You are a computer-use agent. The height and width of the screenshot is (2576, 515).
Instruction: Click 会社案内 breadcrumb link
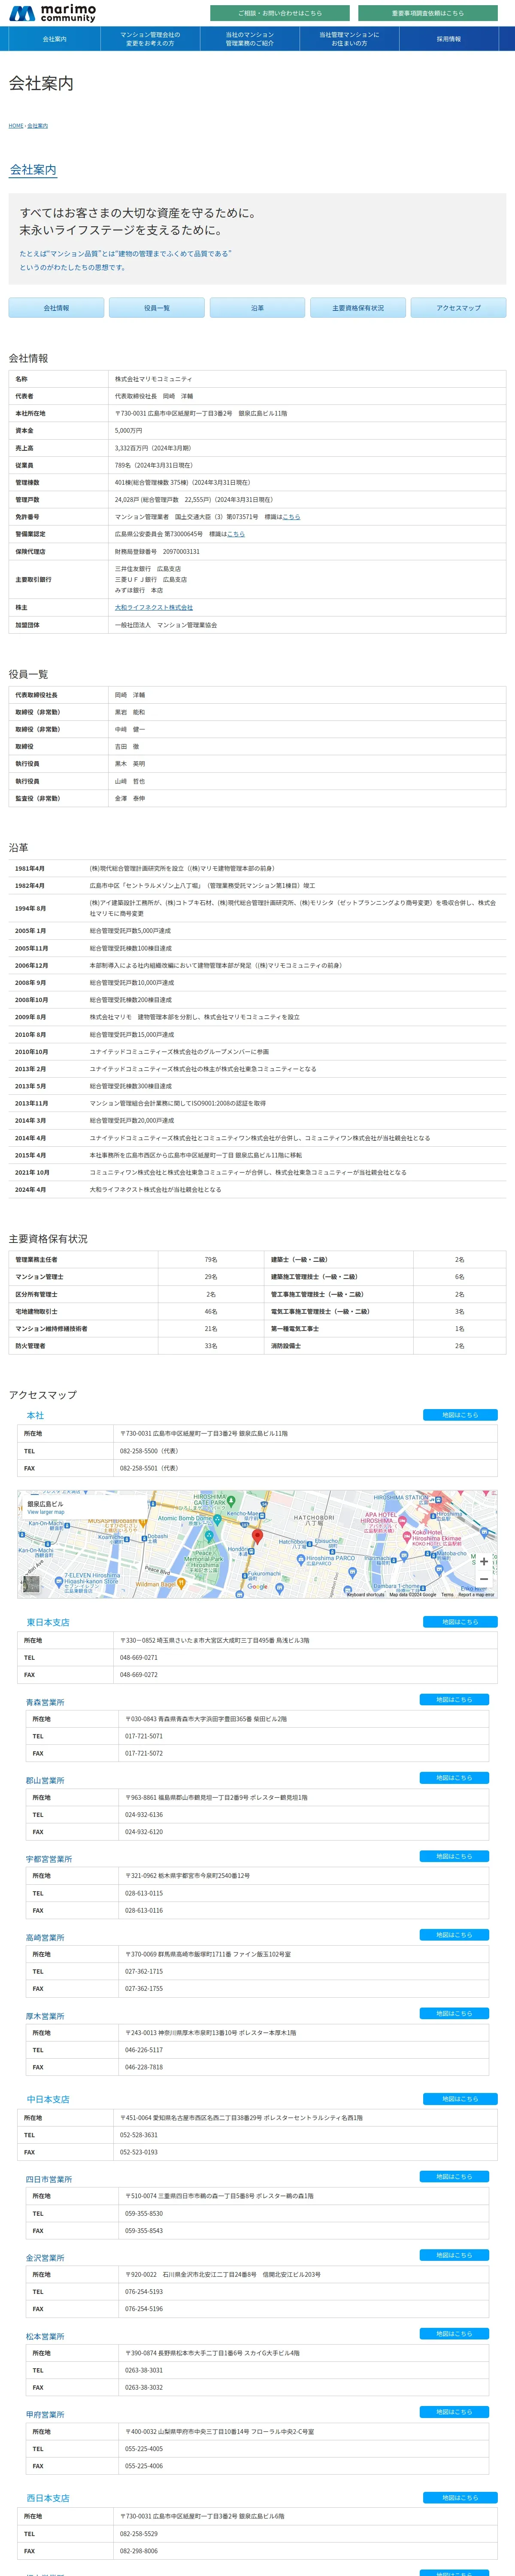pyautogui.click(x=38, y=126)
